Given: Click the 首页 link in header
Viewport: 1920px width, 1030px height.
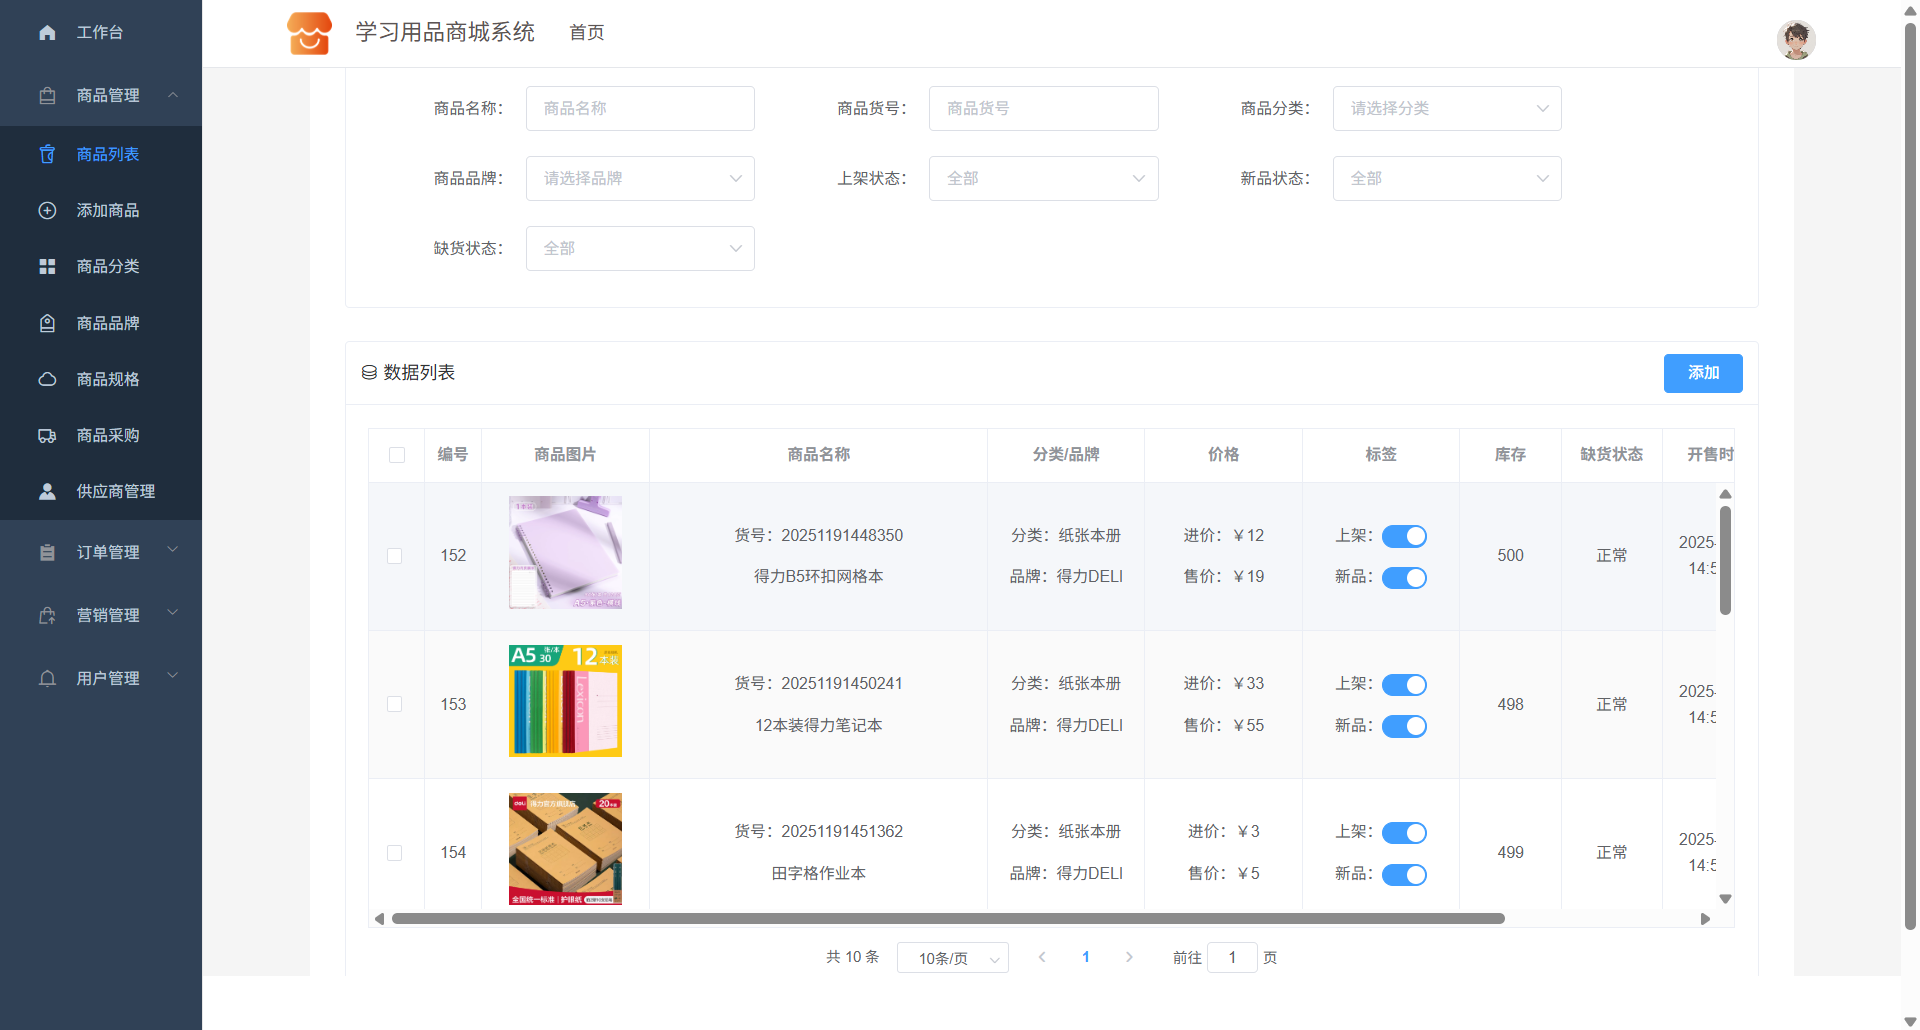Looking at the screenshot, I should pyautogui.click(x=586, y=33).
